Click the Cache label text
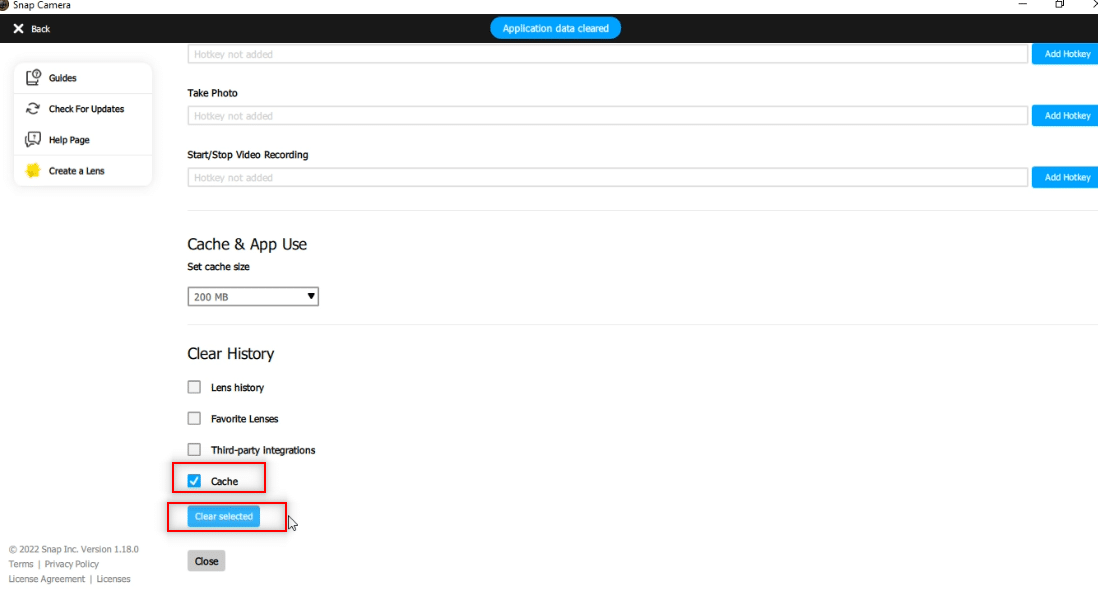Viewport: 1098px width, 591px height. (224, 482)
